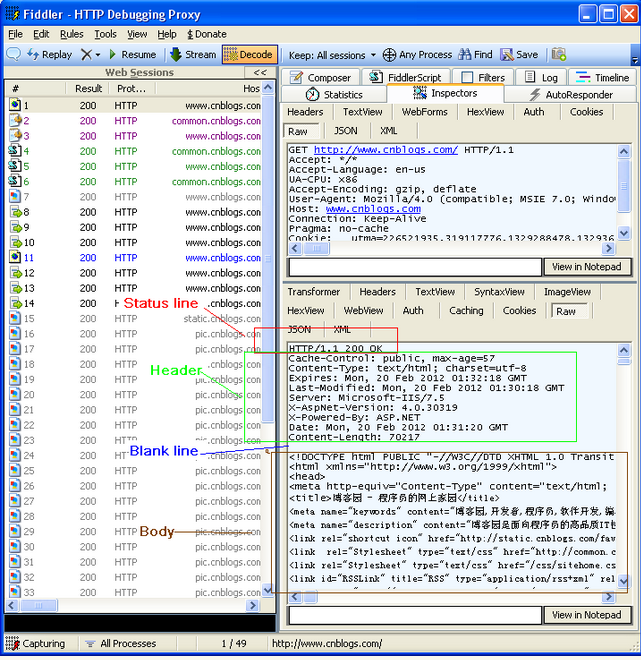Screen dimensions: 641x660
Task: Click the Any Process target icon
Action: click(x=390, y=55)
